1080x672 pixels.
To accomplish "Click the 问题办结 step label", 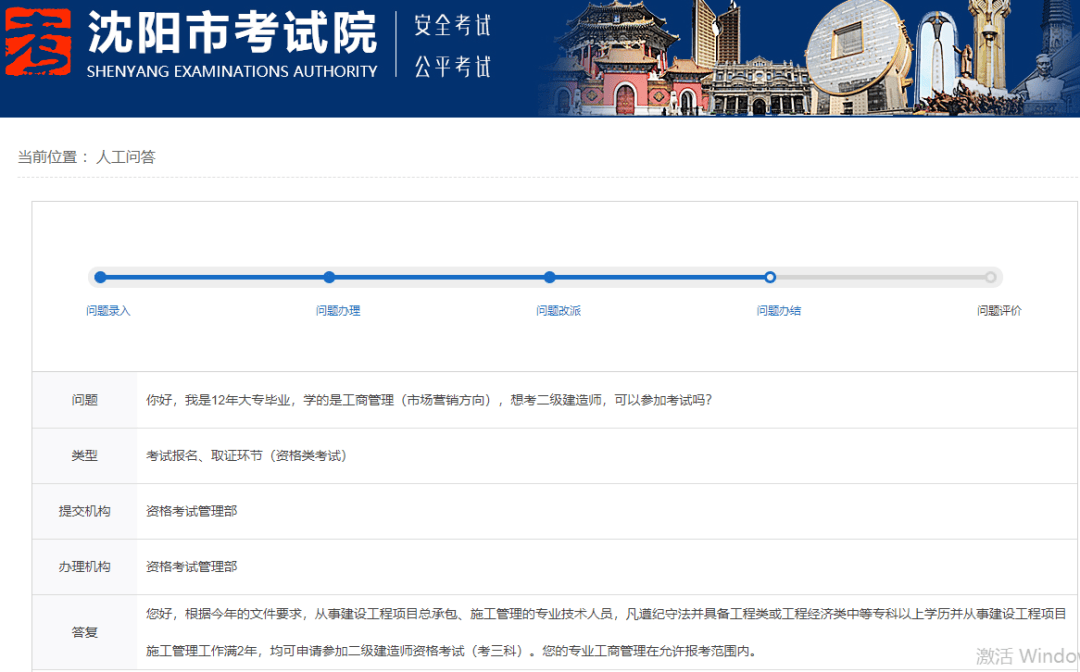I will [779, 311].
